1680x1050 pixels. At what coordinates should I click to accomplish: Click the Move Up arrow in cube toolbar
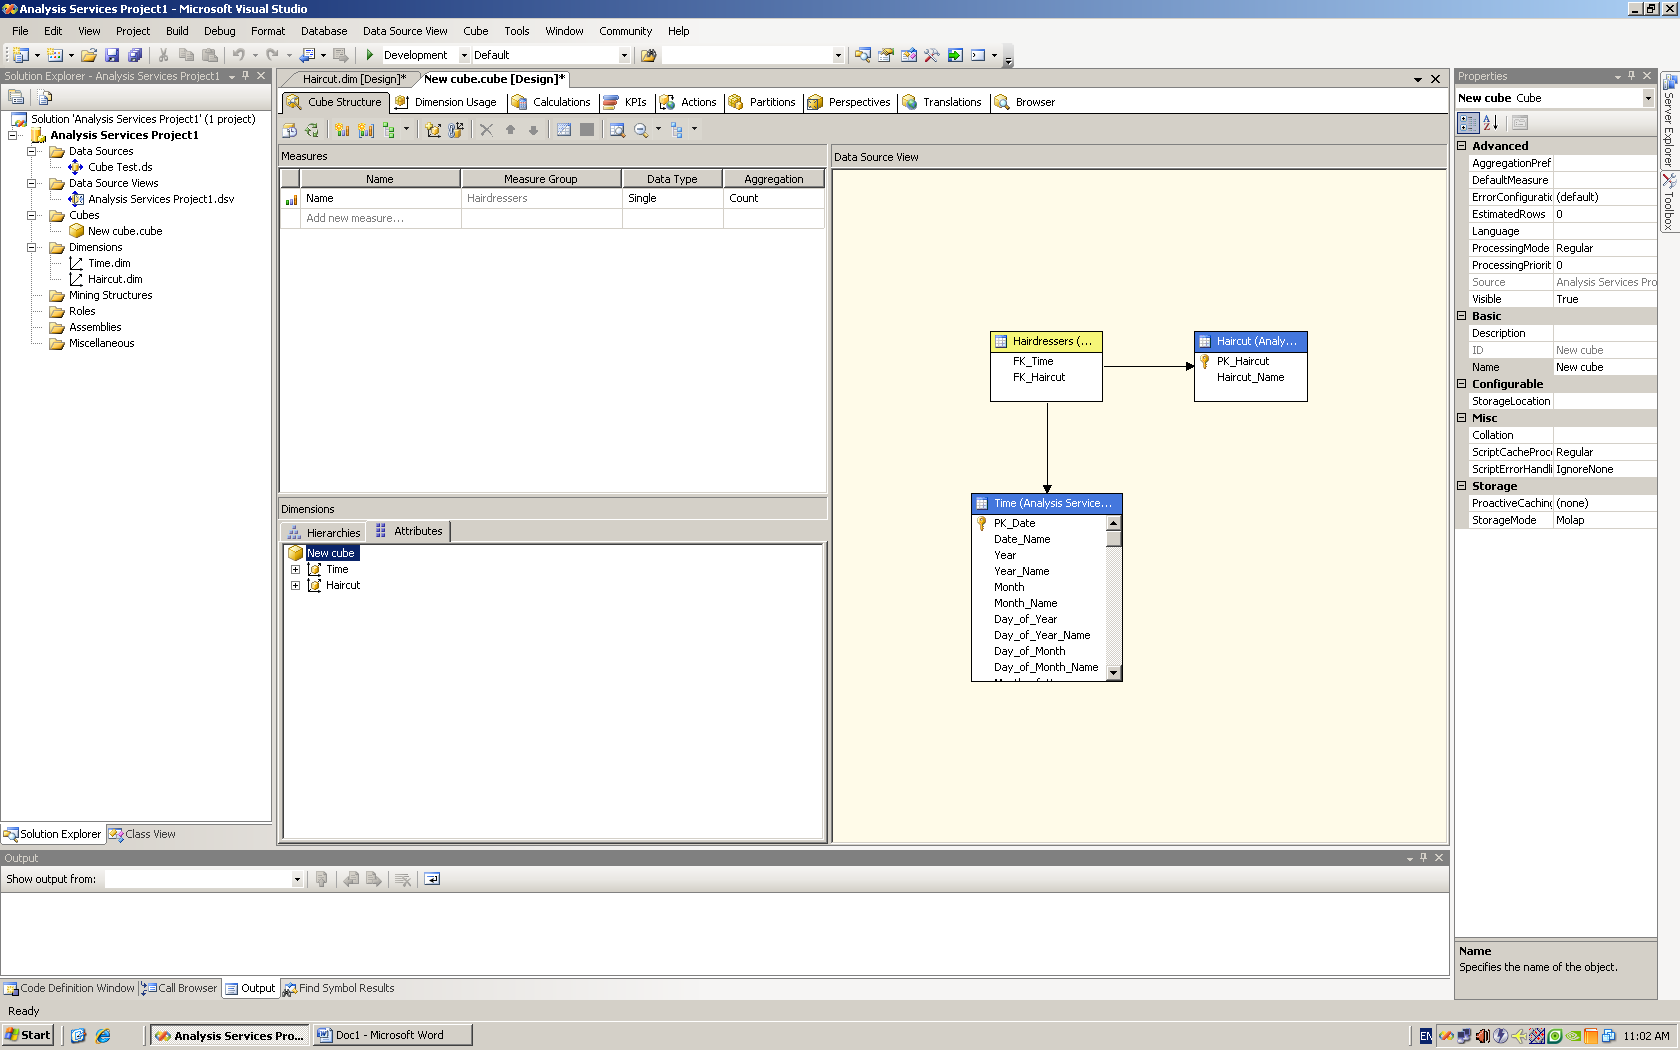tap(510, 130)
